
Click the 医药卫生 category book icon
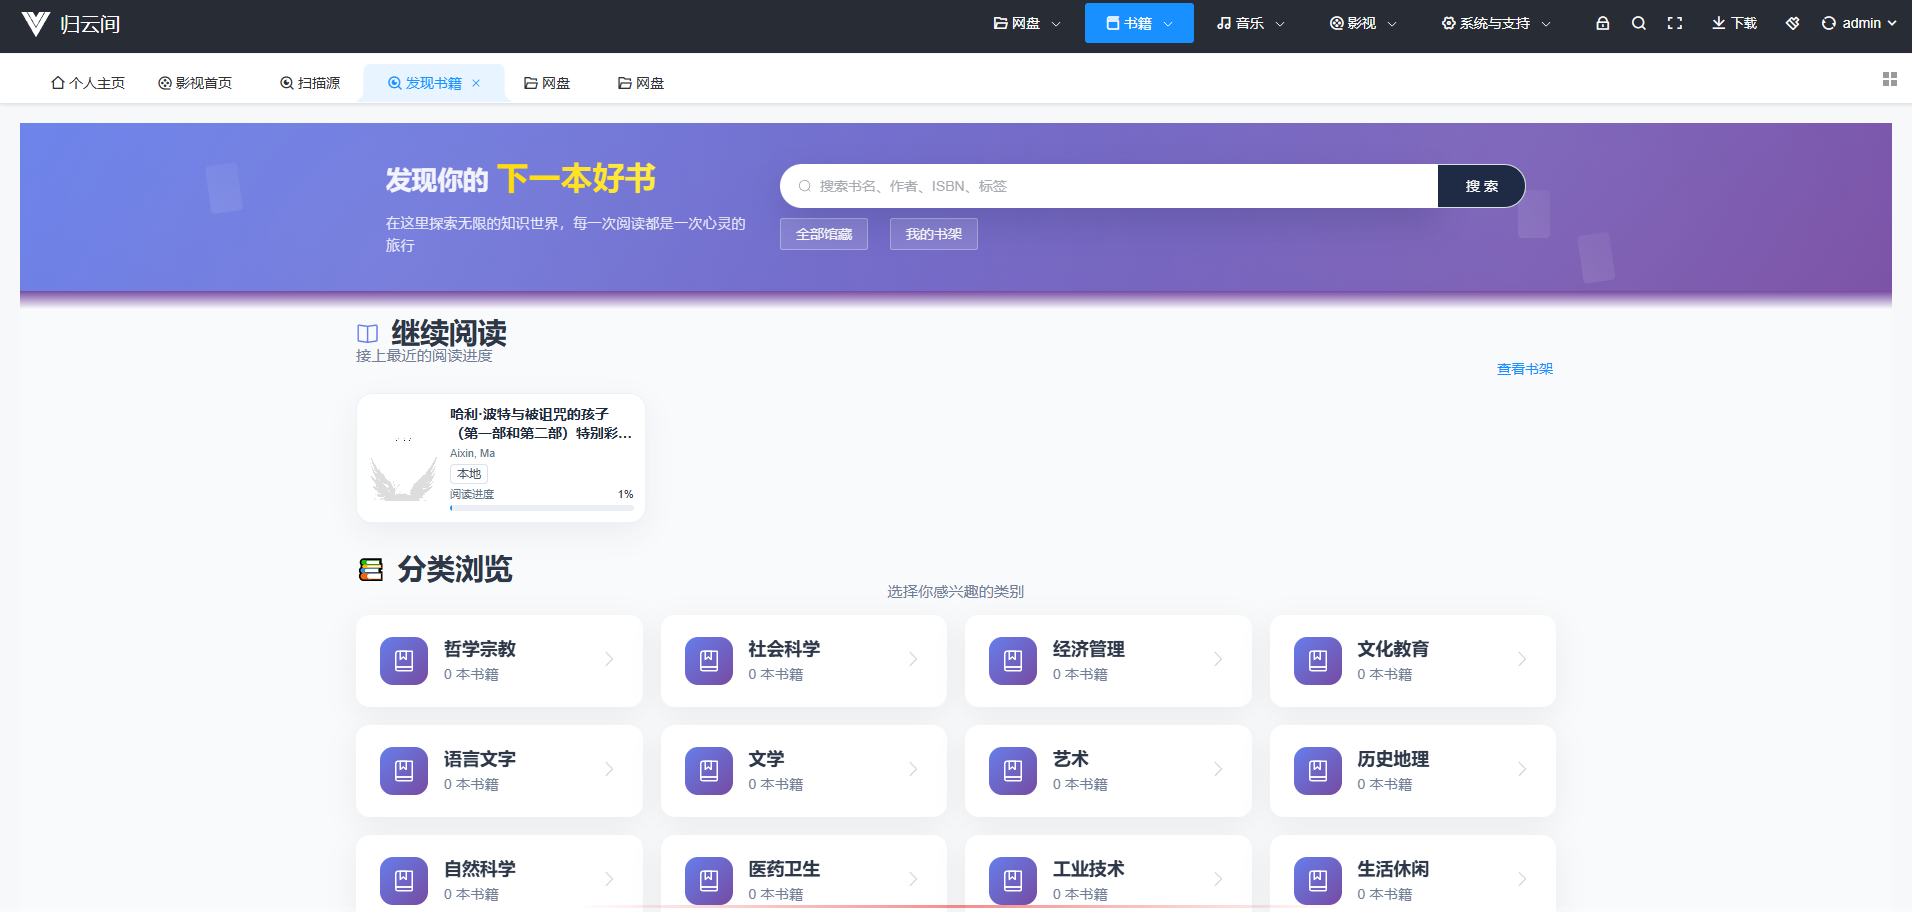[709, 881]
